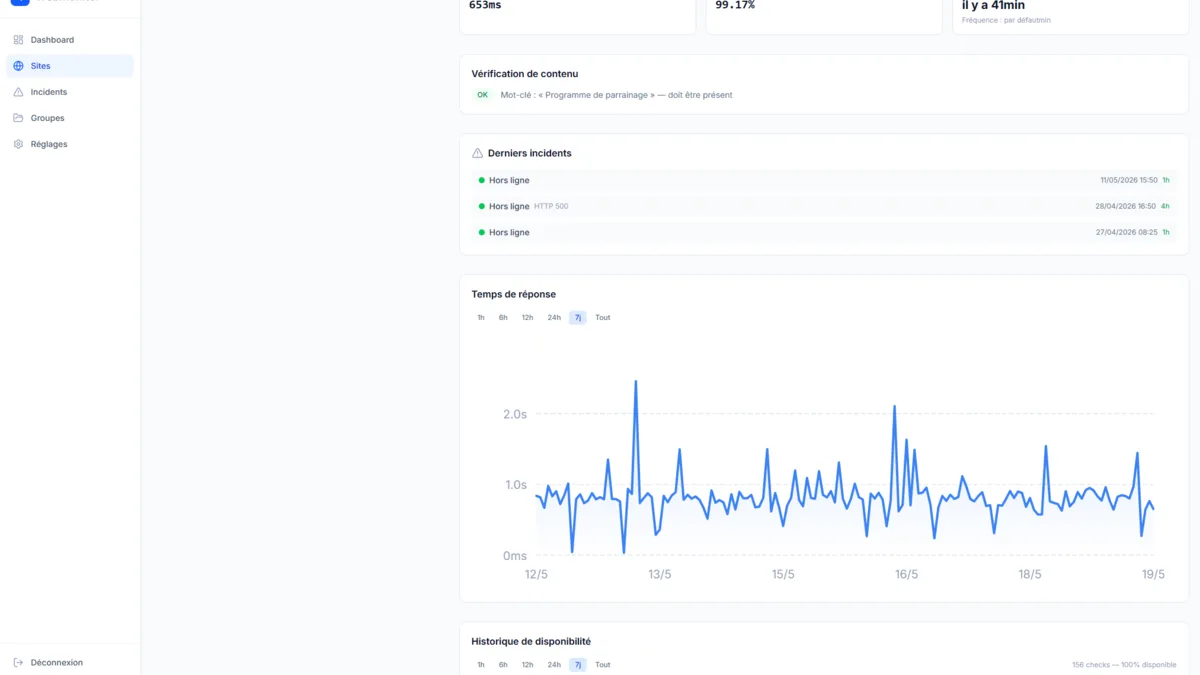Viewport: 1200px width, 675px height.
Task: Click the 4h duration badge of HTTP 500 incident
Action: (1165, 206)
